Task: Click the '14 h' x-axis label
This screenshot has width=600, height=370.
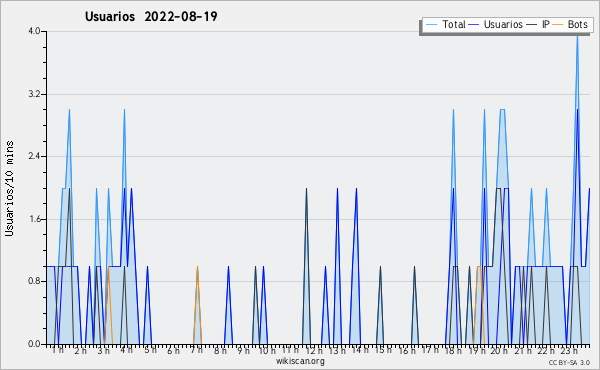Action: click(360, 350)
